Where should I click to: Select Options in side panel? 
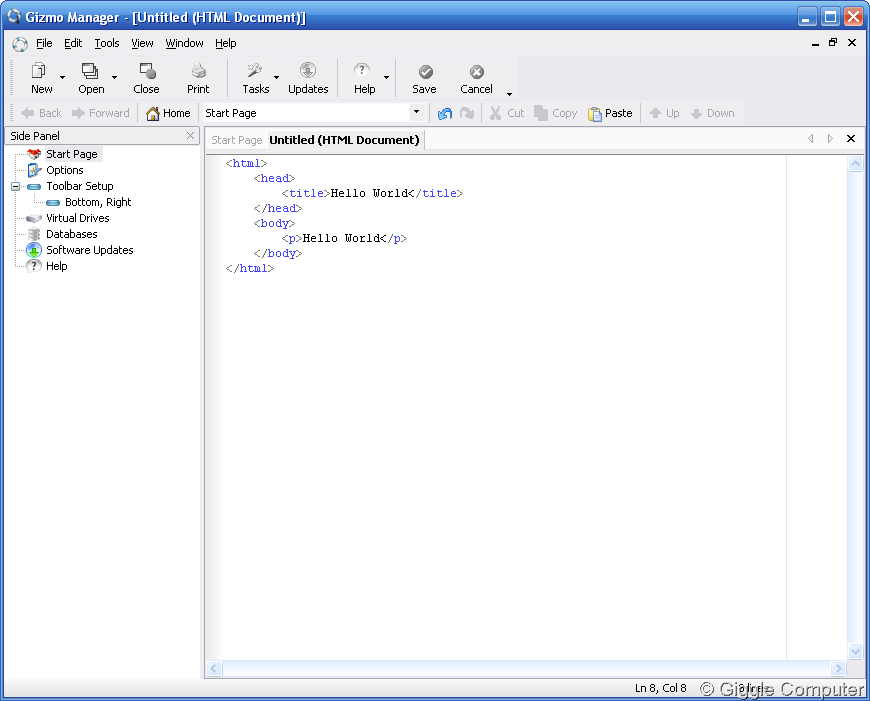coord(64,170)
